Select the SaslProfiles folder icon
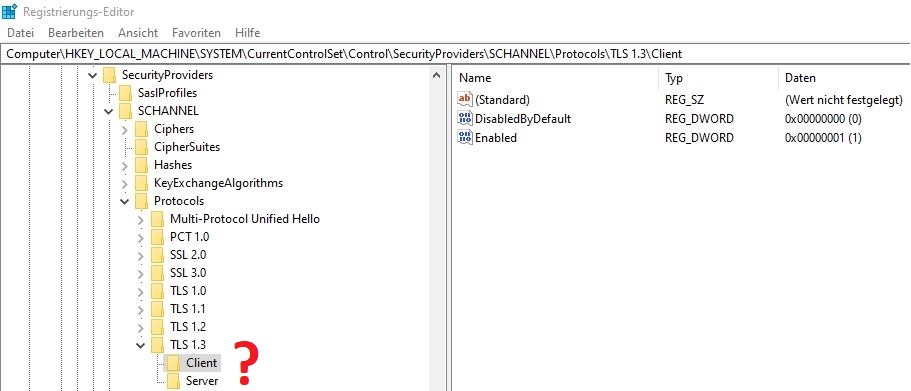 [125, 93]
